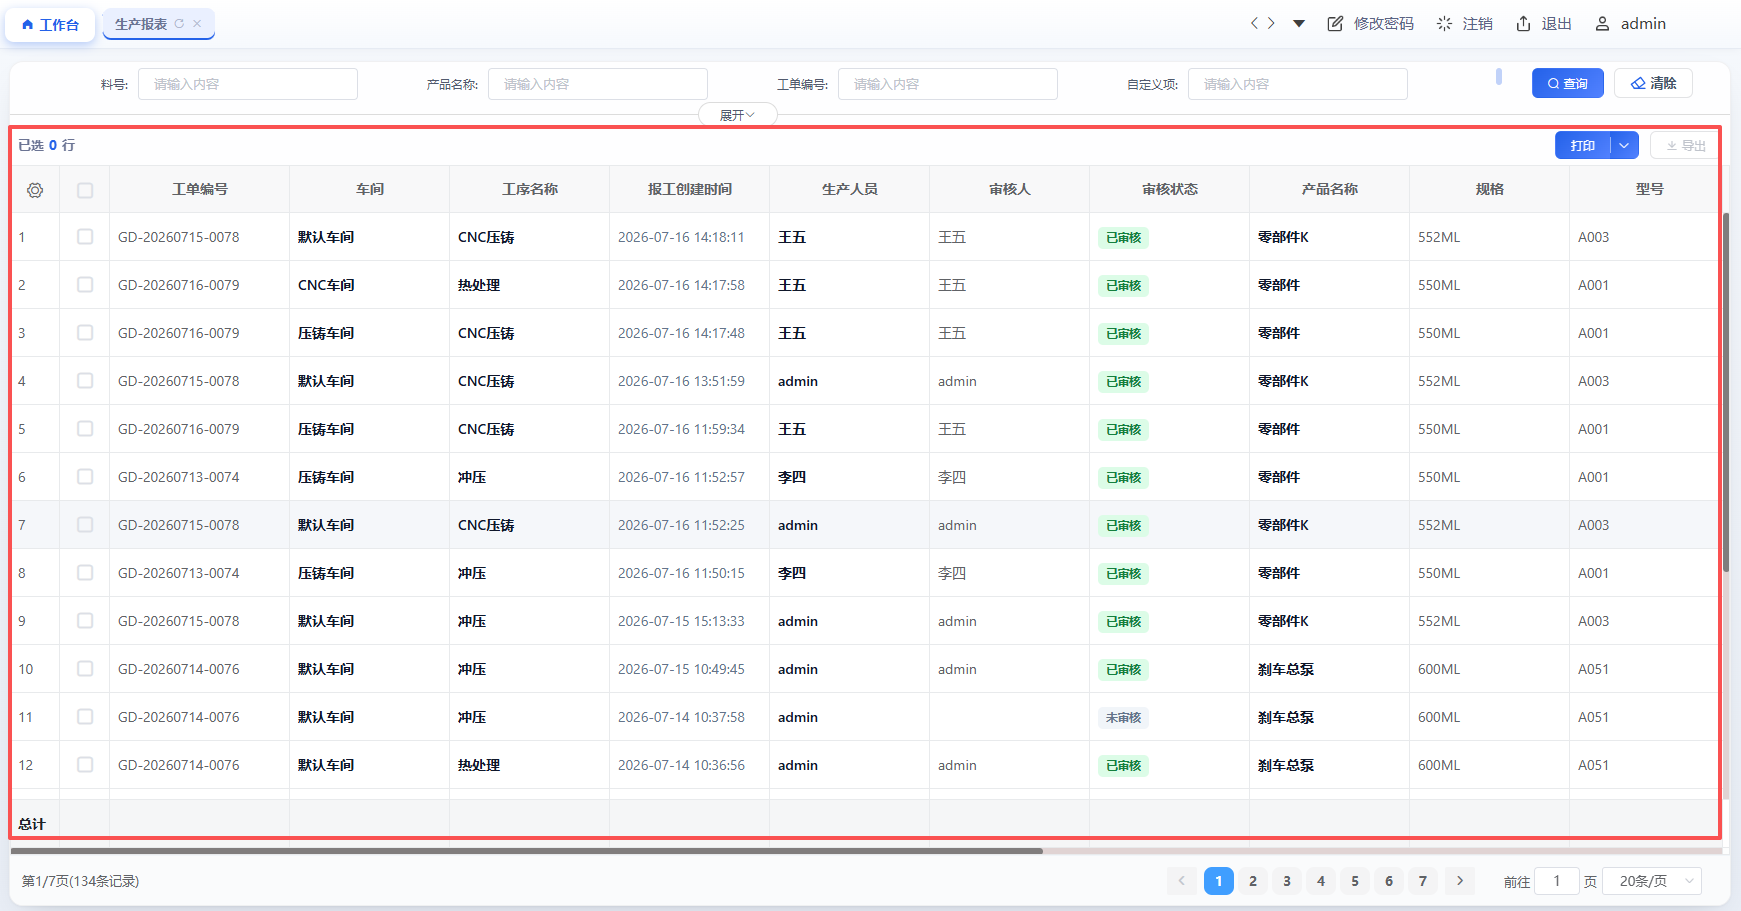Open the admin user menu
This screenshot has width=1741, height=911.
[x=1630, y=24]
